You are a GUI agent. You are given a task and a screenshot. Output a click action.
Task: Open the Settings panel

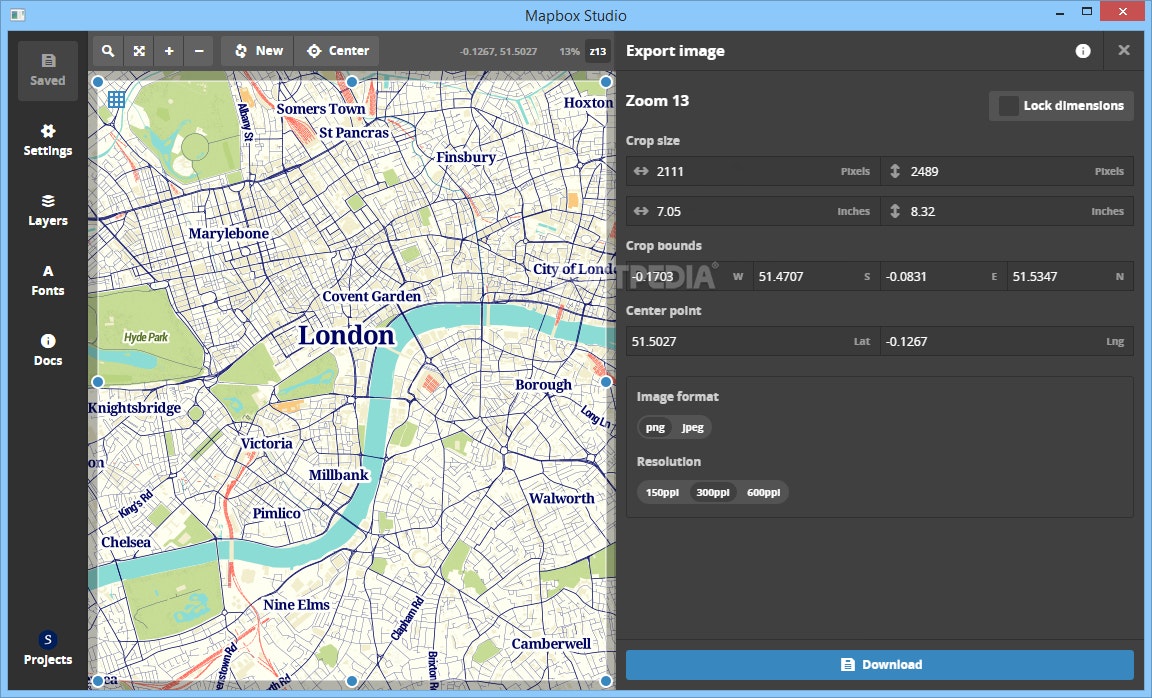coord(47,140)
